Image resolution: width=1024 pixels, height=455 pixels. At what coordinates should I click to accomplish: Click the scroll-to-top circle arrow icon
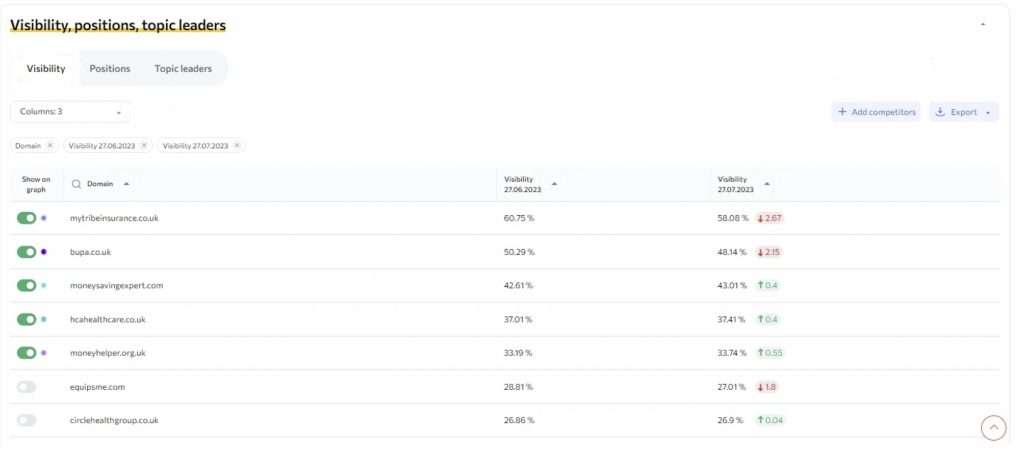click(x=993, y=428)
